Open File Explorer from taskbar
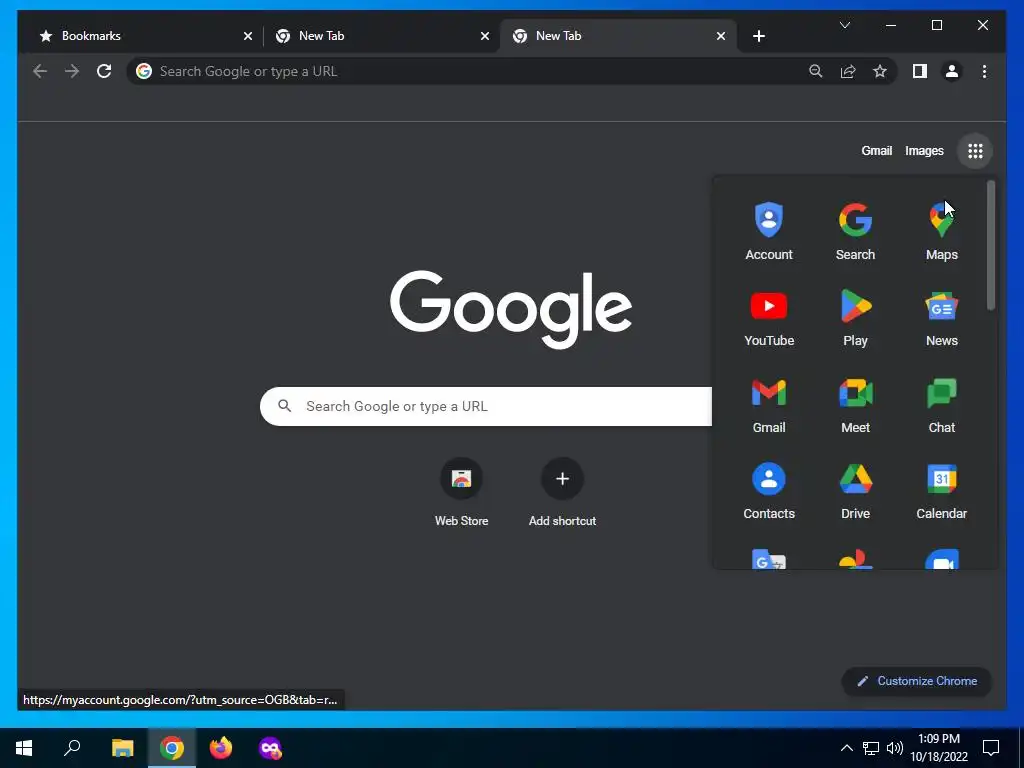 coord(122,748)
